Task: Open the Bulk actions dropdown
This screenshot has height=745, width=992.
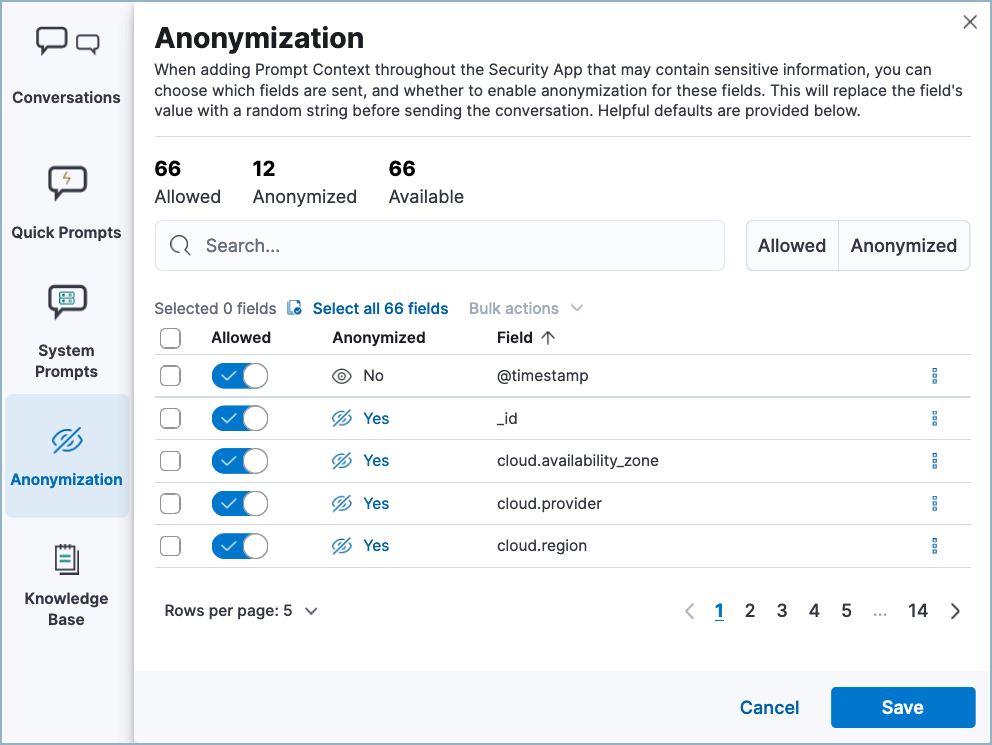Action: tap(526, 308)
